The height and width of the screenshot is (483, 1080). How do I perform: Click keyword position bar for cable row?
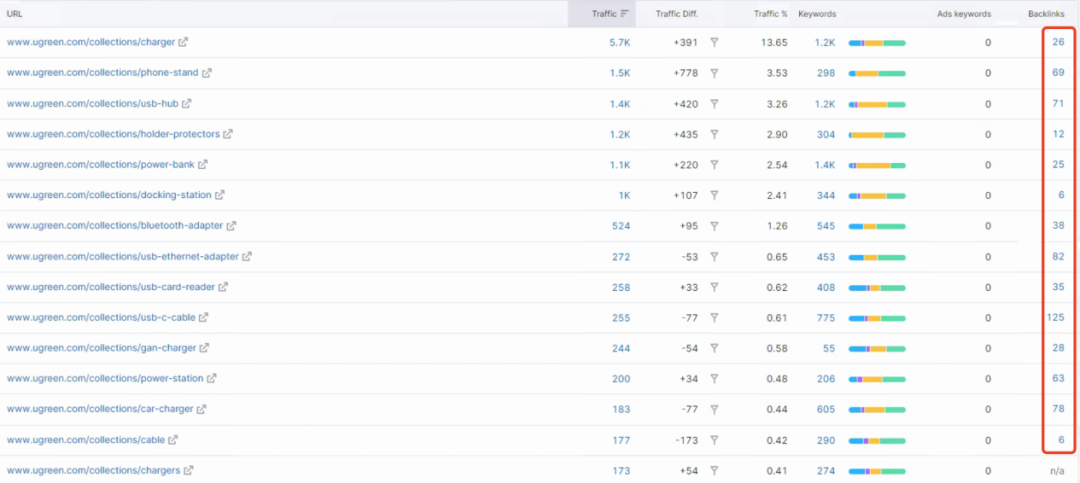pos(877,440)
